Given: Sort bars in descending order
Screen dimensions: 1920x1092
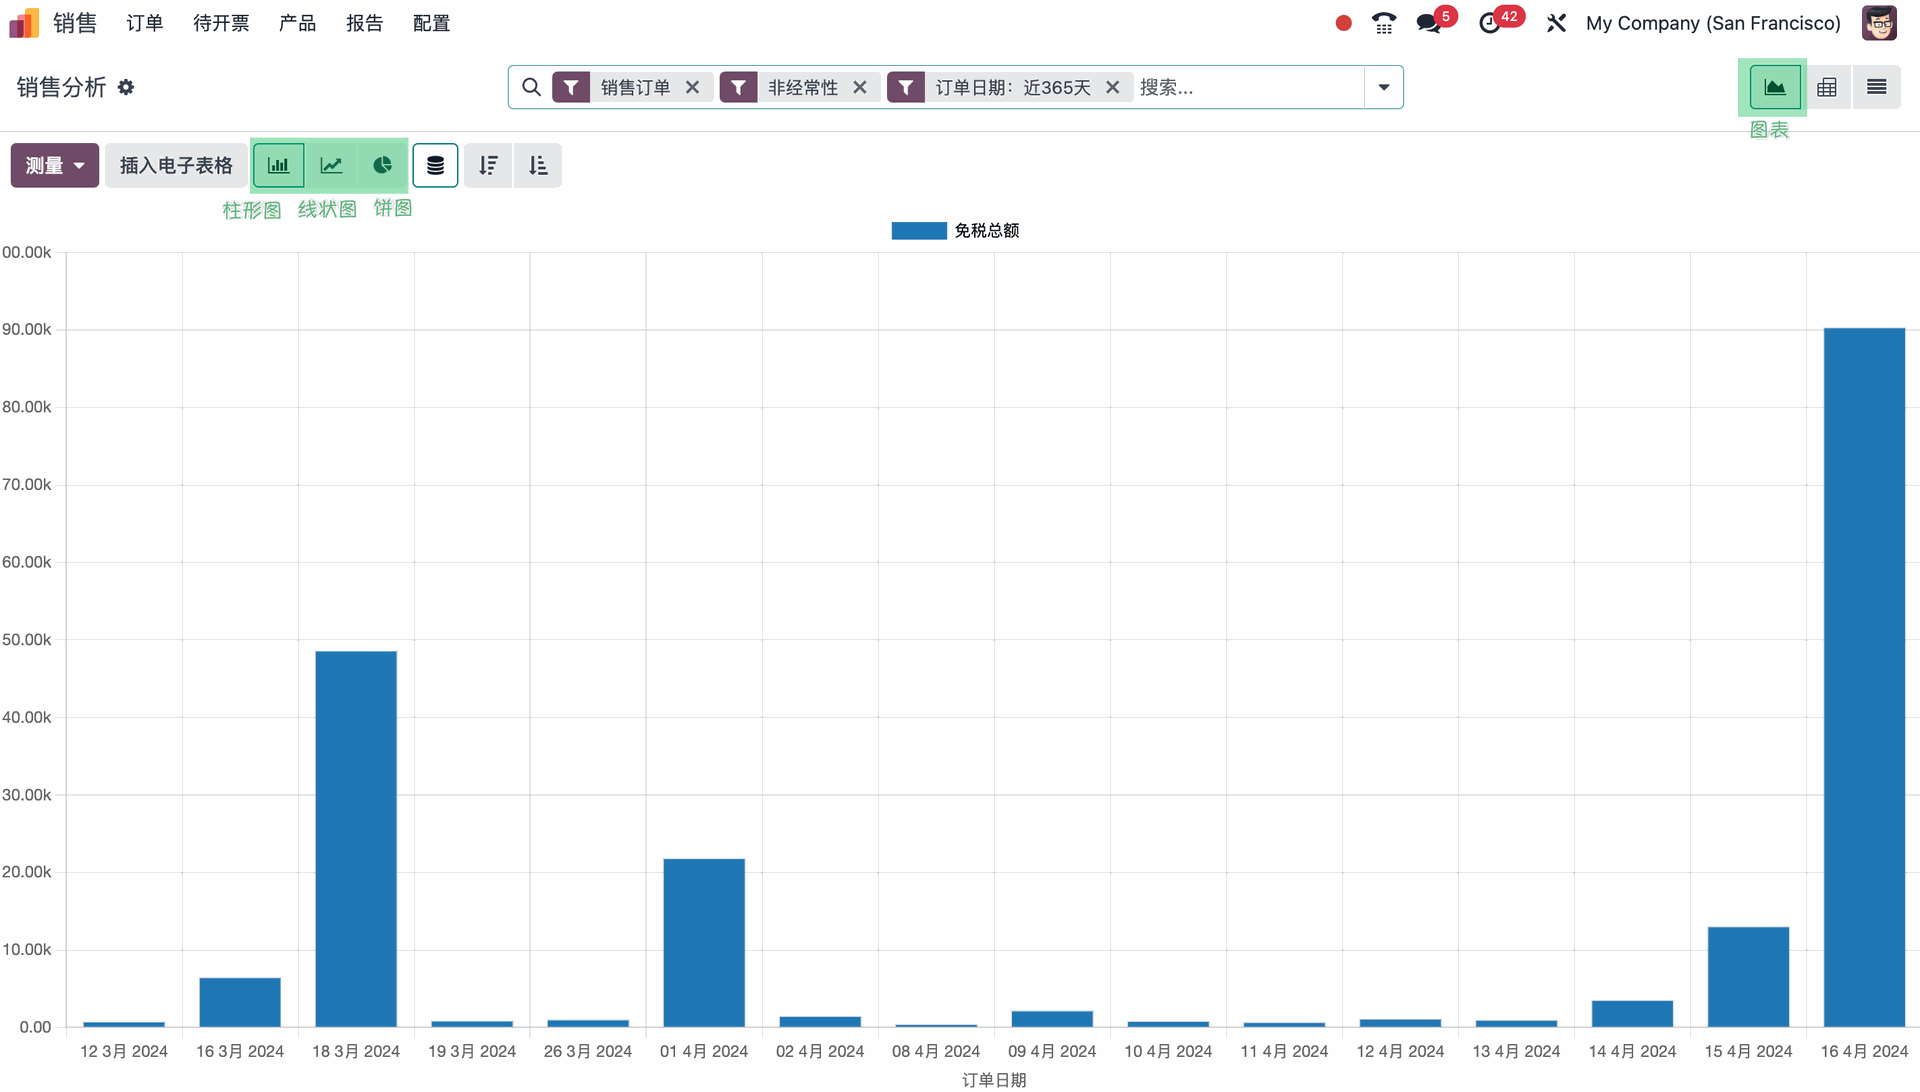Looking at the screenshot, I should point(488,166).
